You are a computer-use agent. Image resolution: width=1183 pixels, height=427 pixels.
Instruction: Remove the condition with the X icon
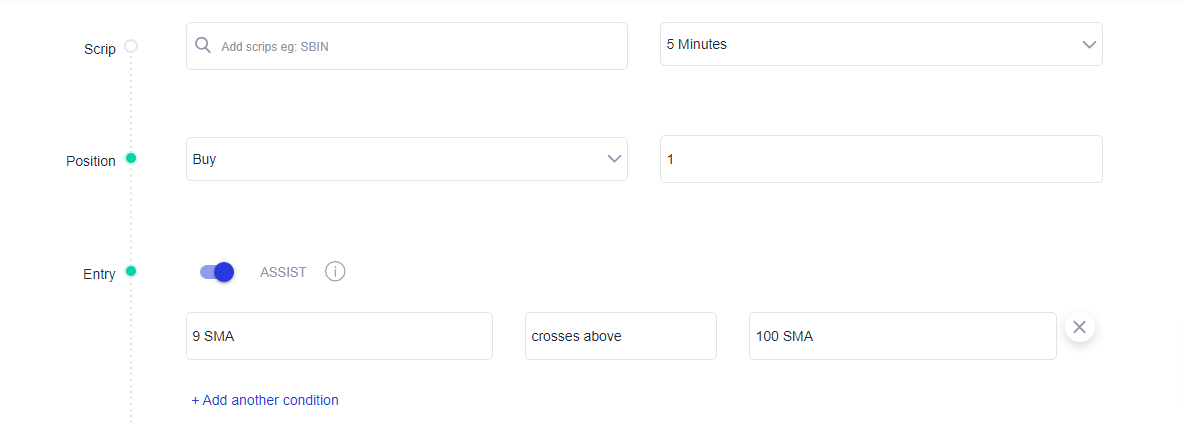(x=1080, y=327)
